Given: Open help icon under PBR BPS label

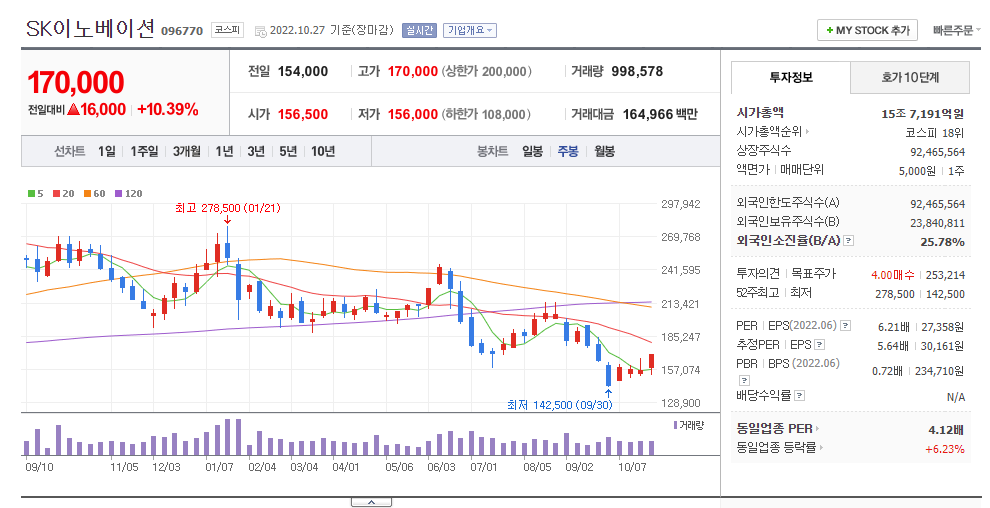Looking at the screenshot, I should pos(744,380).
